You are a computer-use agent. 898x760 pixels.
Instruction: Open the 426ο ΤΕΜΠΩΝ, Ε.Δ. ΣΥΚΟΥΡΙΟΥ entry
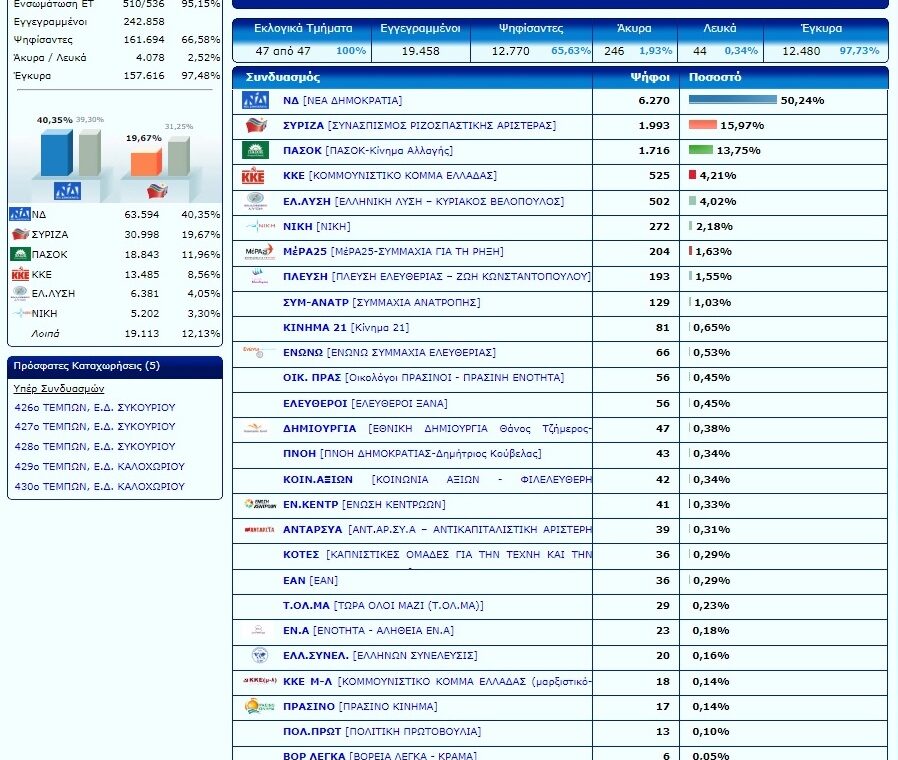click(95, 407)
